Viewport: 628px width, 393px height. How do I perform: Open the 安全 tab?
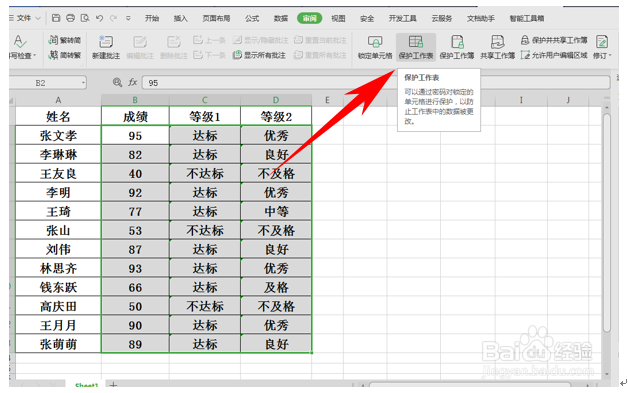[366, 18]
